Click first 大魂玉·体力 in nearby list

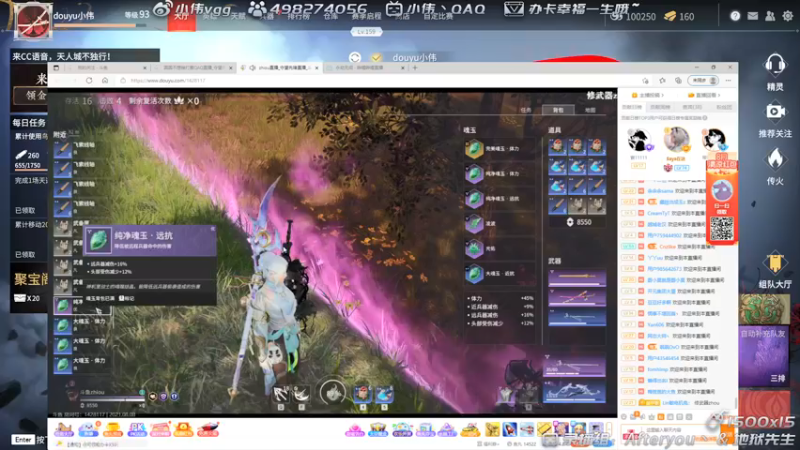point(82,325)
